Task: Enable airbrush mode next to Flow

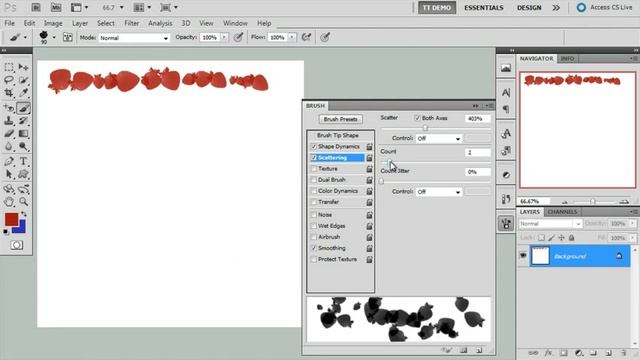Action: click(x=306, y=38)
